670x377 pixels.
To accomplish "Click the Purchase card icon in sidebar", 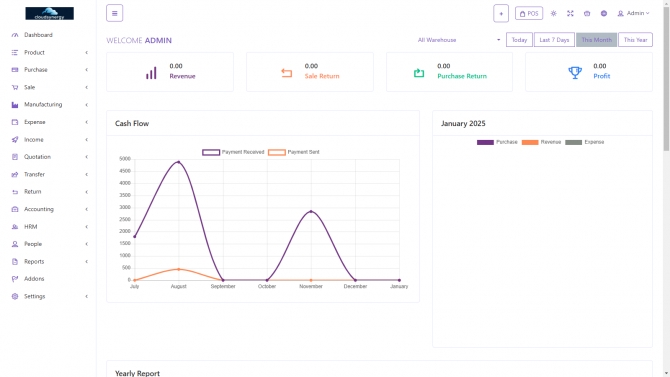I will (15, 70).
